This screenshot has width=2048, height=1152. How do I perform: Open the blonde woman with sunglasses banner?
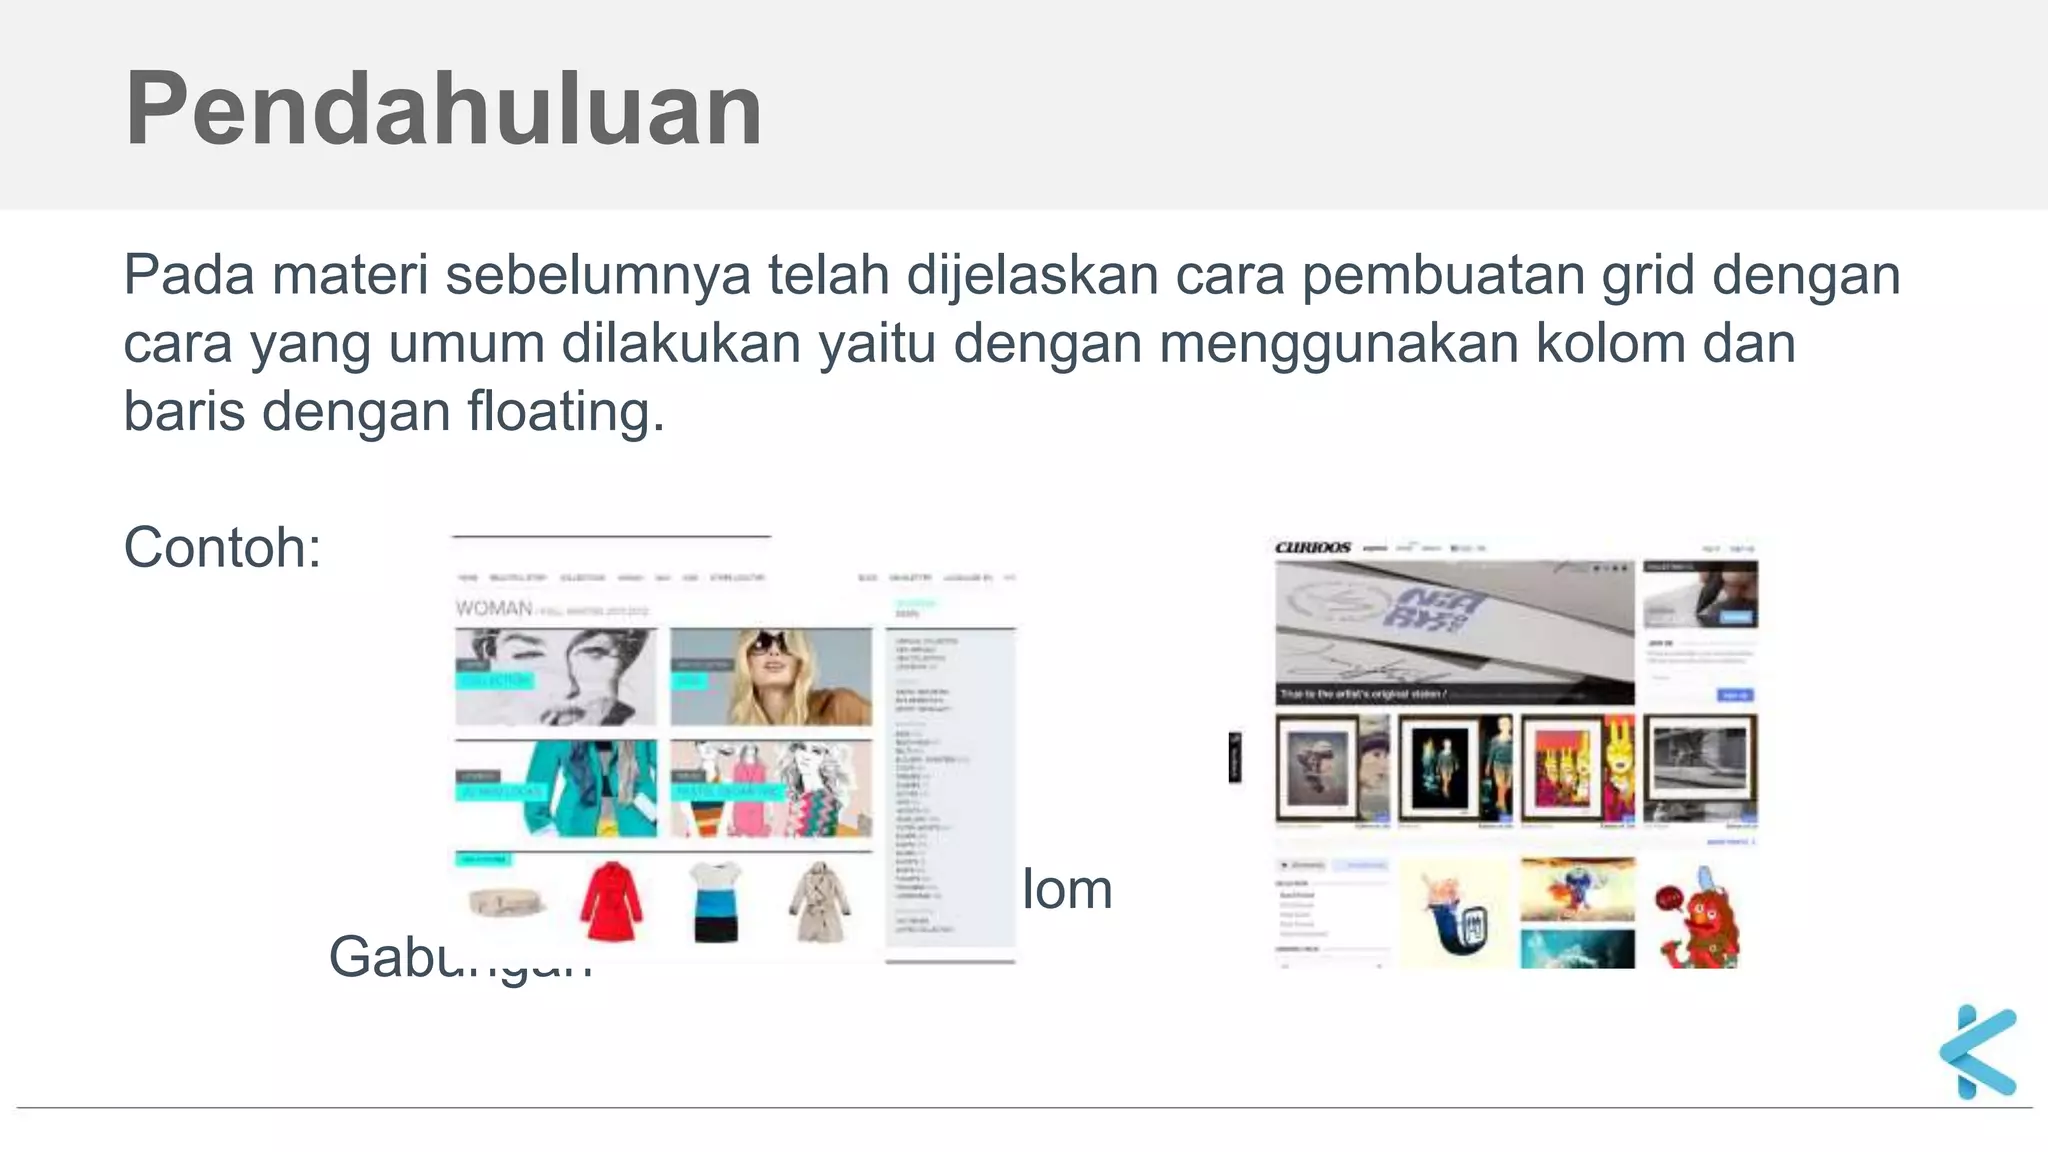[771, 677]
